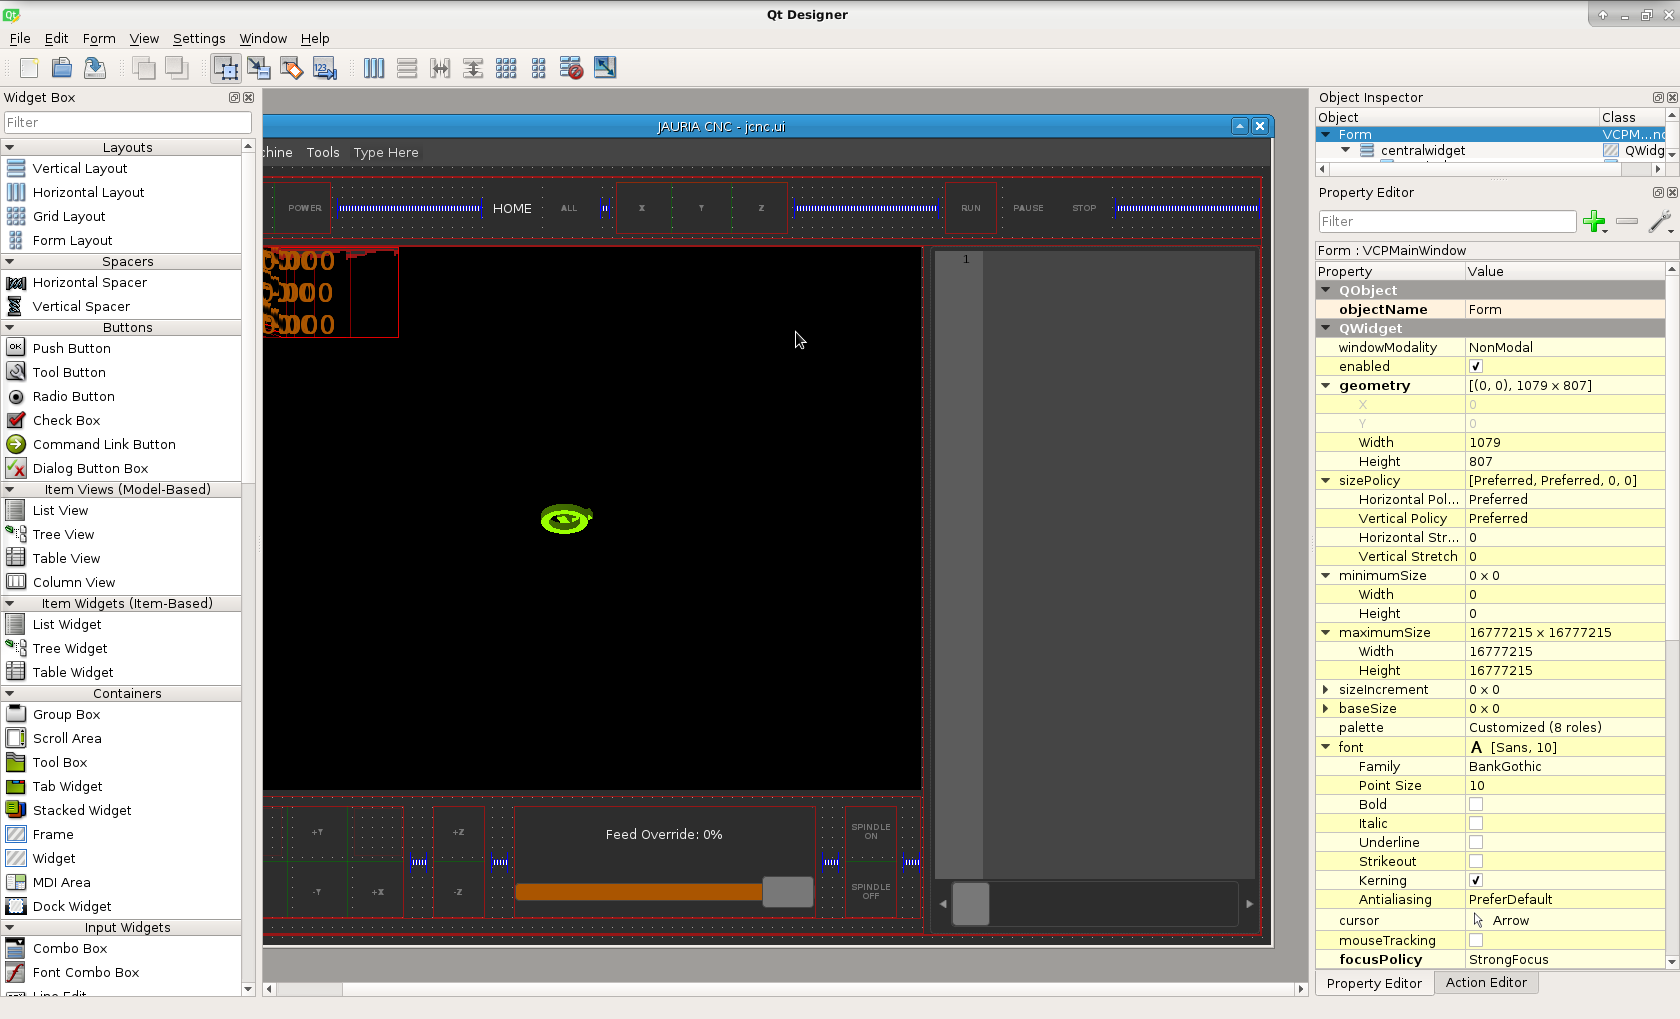The height and width of the screenshot is (1019, 1680).
Task: Collapse centralwidget in Object Inspector
Action: click(x=1346, y=150)
